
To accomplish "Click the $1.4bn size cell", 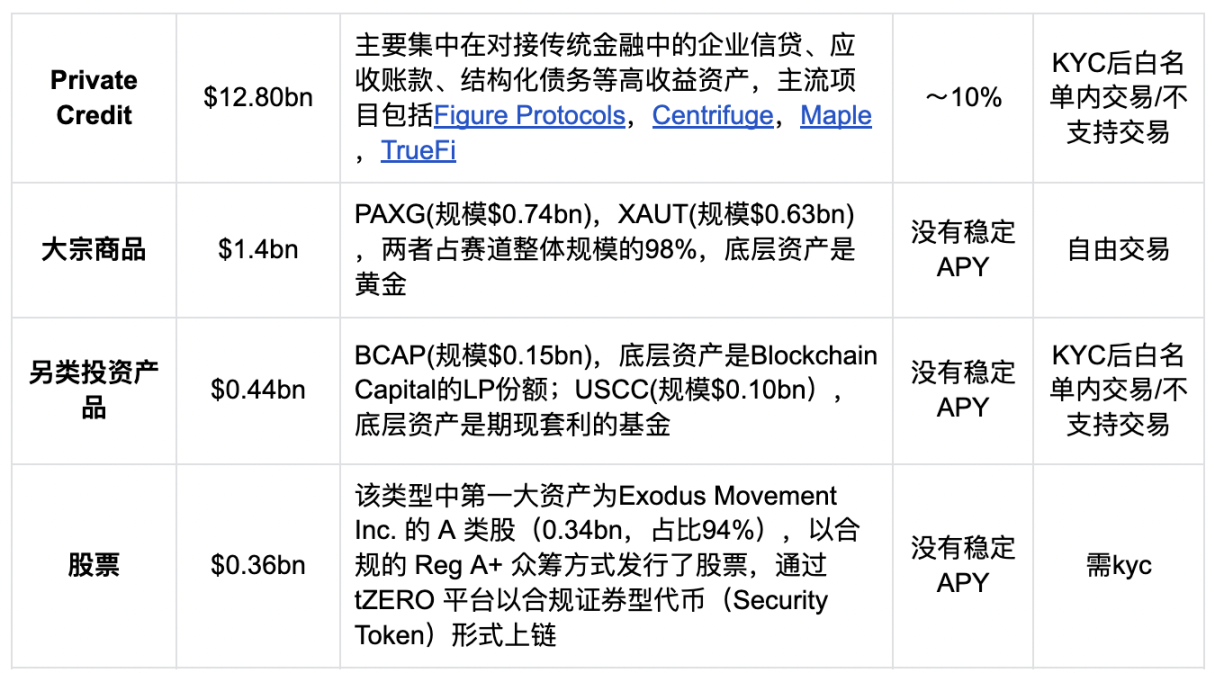I will coord(258,250).
